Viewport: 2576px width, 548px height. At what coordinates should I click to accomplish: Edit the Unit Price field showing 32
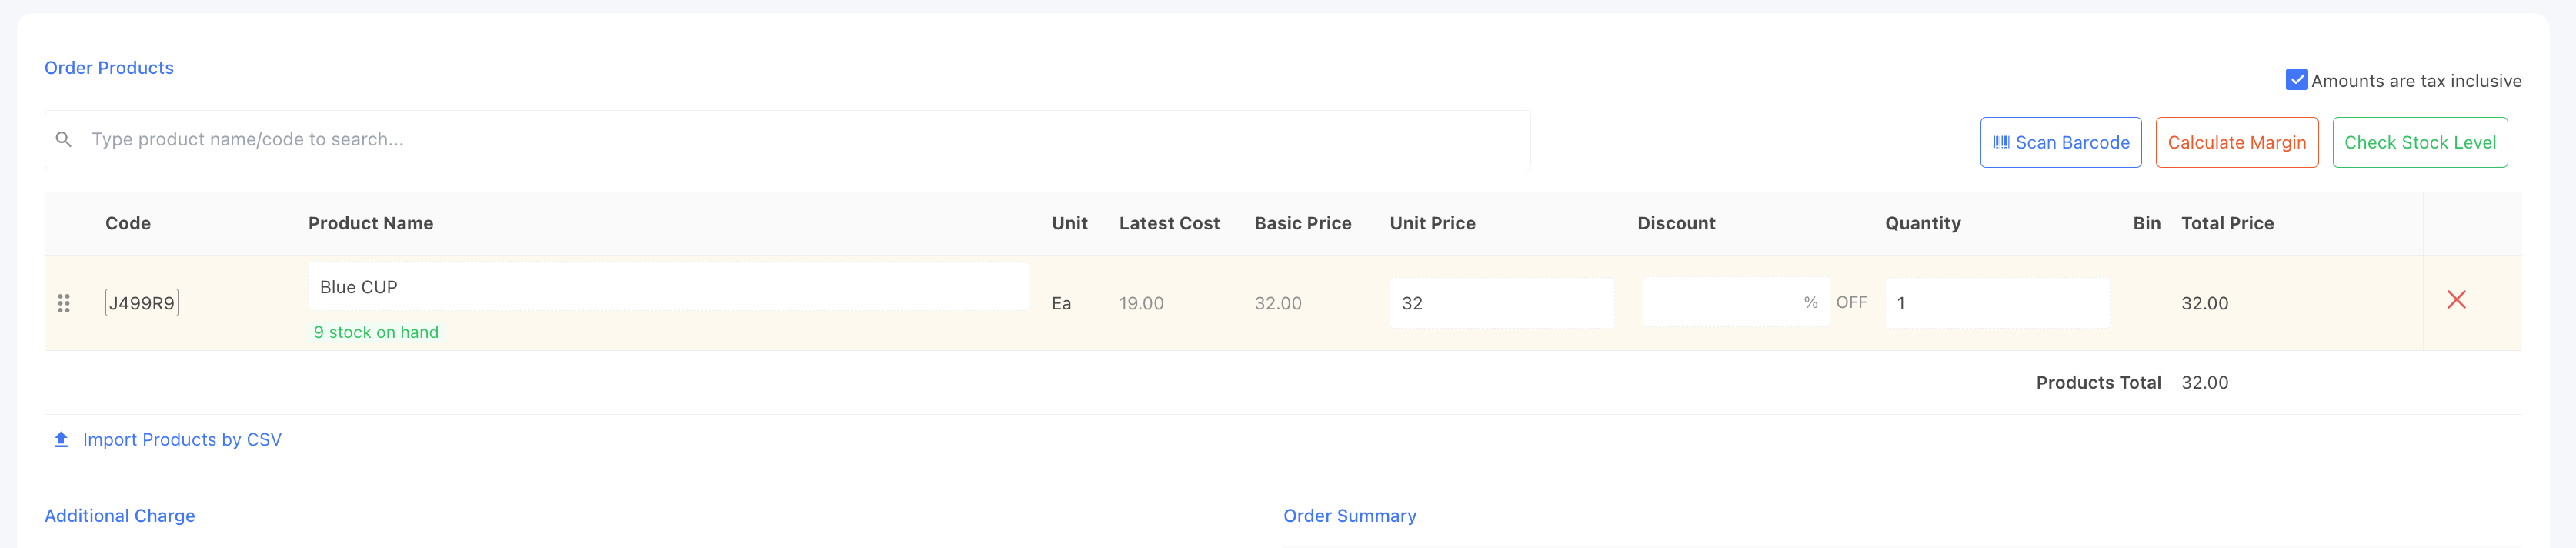[x=1501, y=303]
